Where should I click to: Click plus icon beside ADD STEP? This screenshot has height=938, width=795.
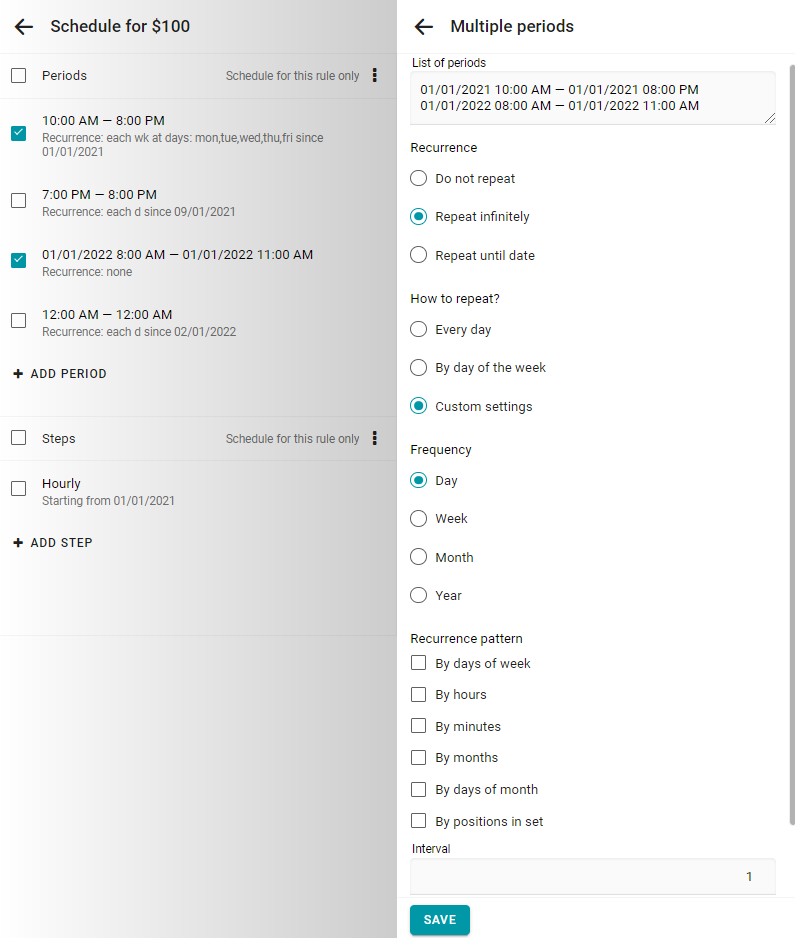[18, 543]
